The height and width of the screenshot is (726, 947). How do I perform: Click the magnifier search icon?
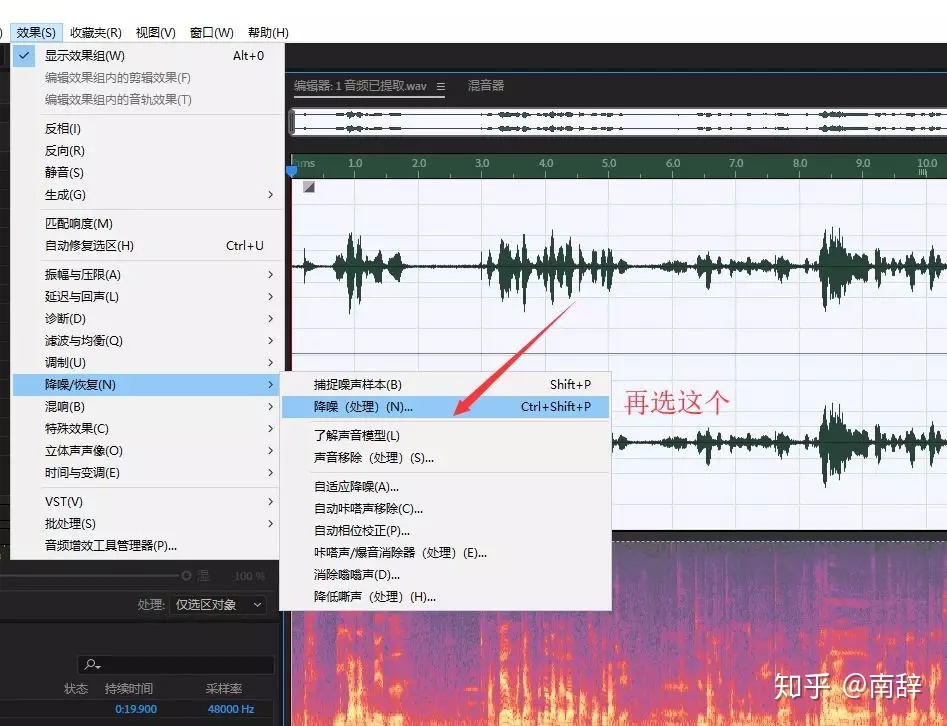[92, 664]
